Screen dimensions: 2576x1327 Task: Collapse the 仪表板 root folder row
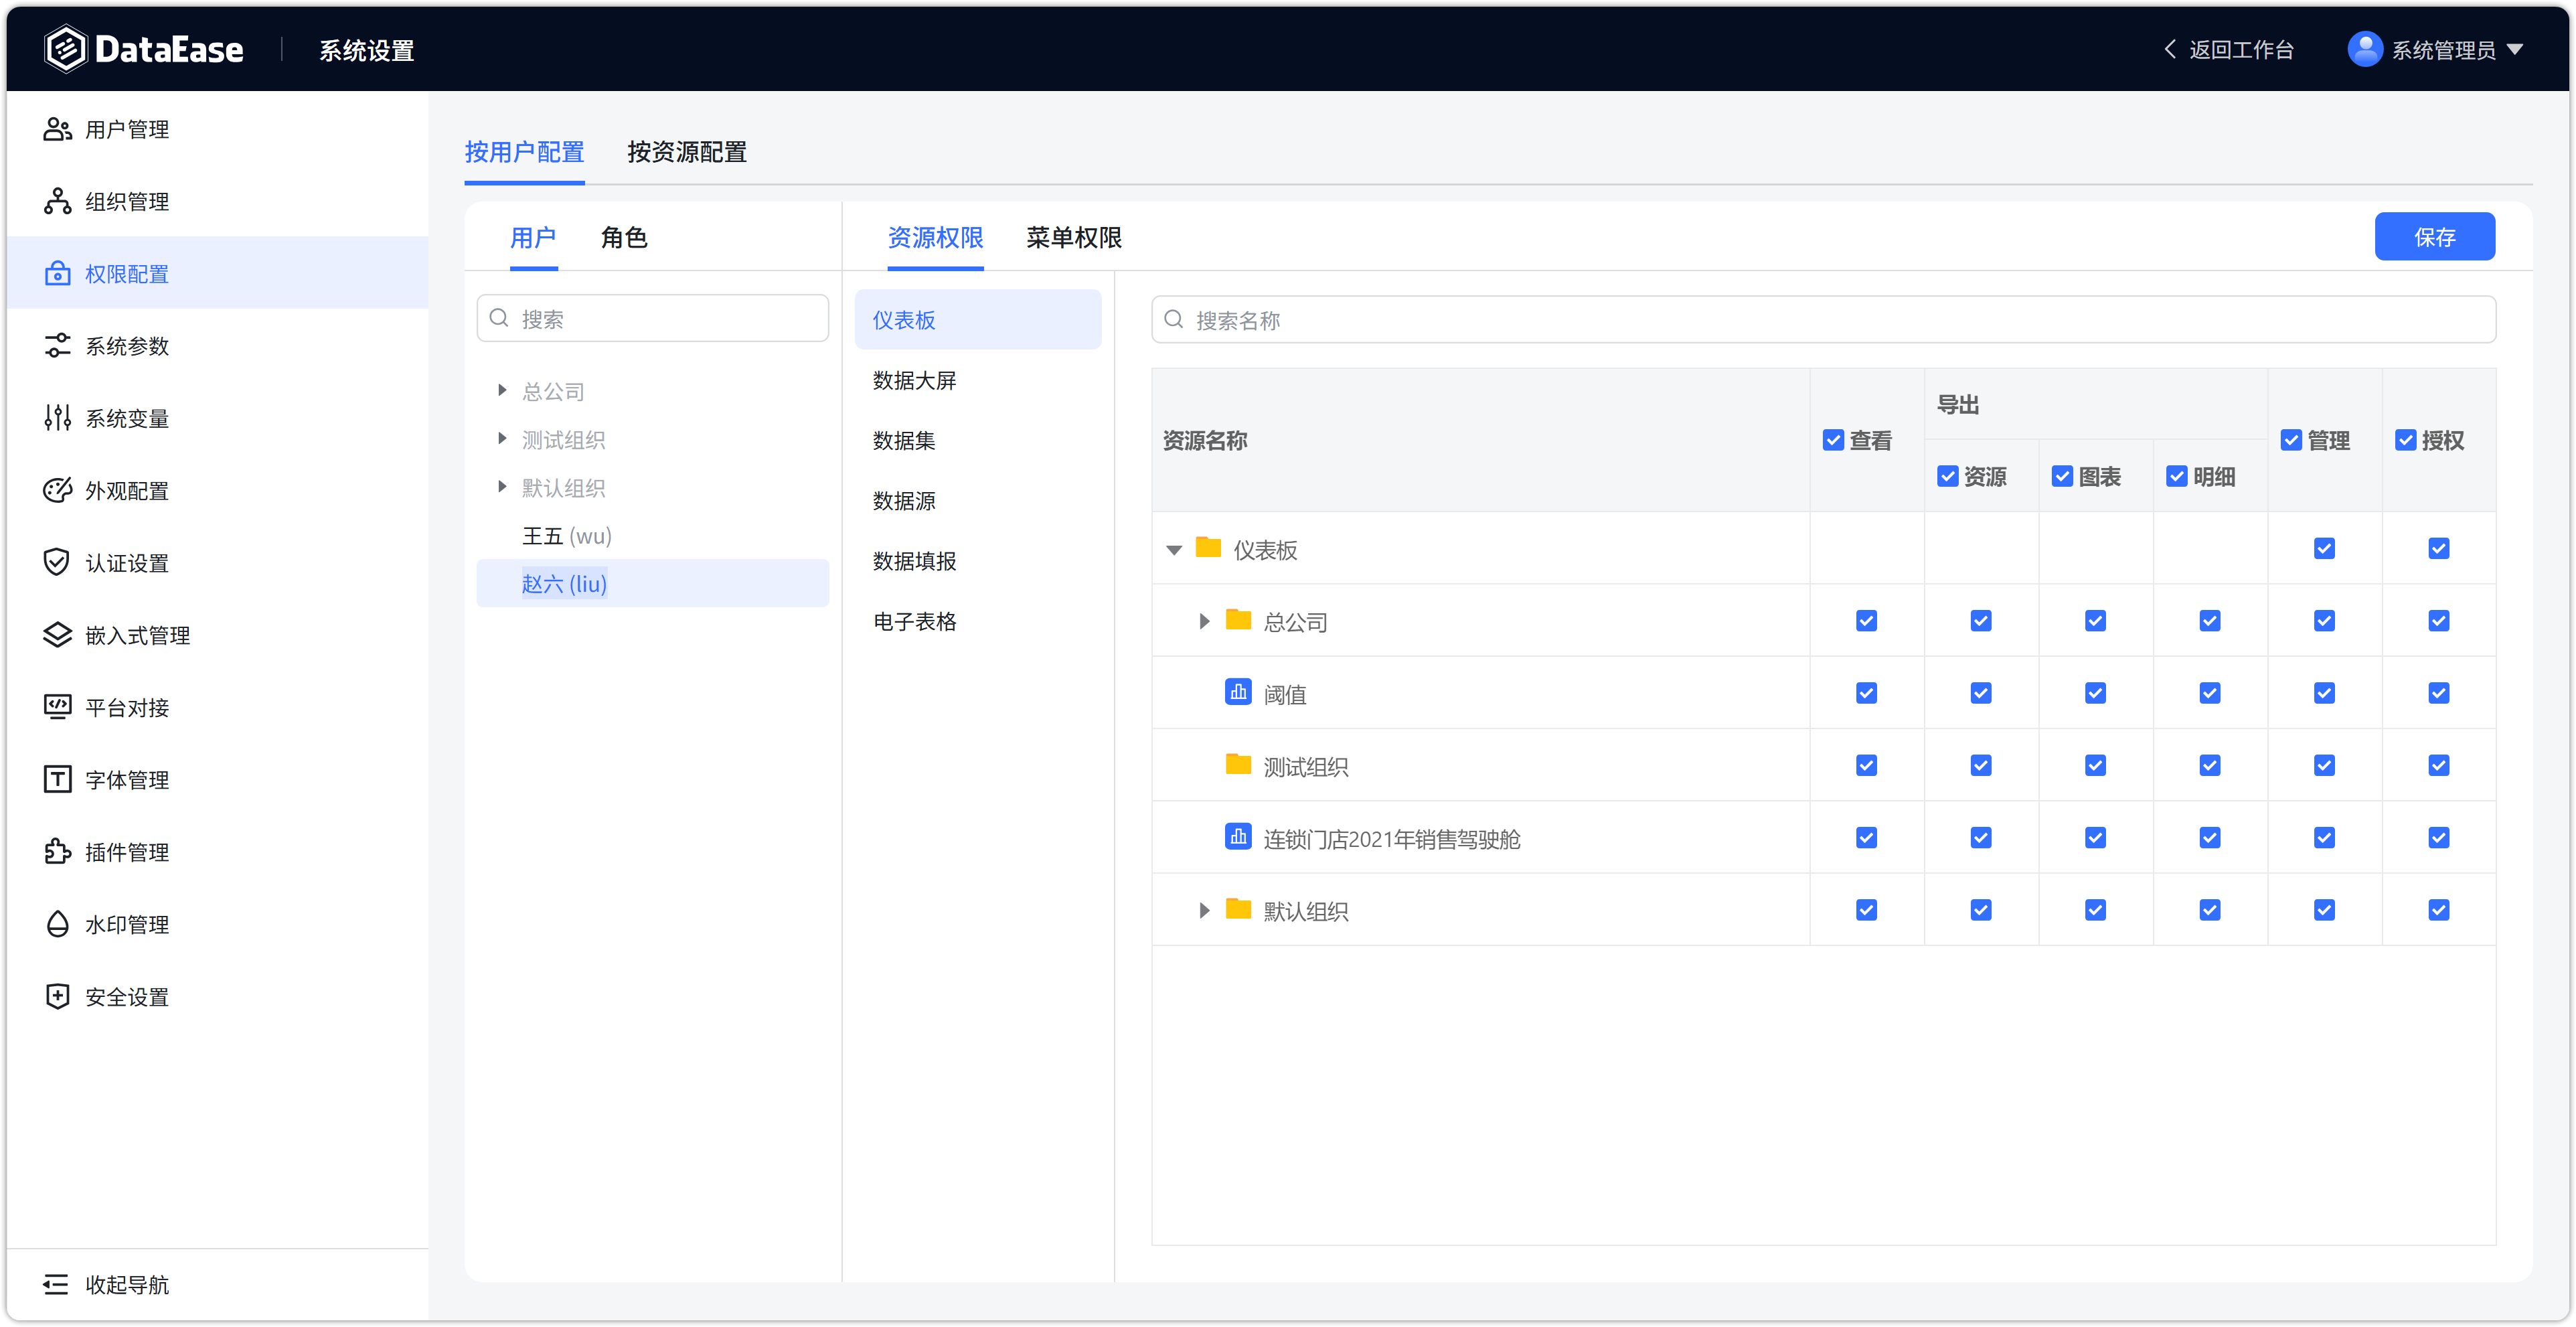point(1174,549)
